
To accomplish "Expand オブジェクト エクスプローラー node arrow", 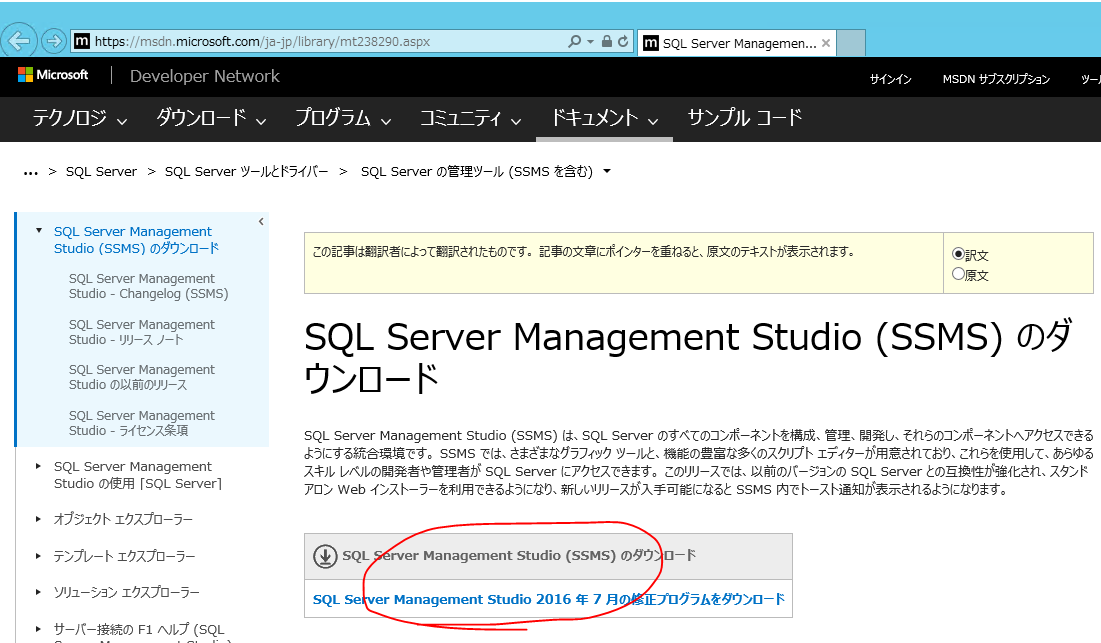I will (x=39, y=519).
